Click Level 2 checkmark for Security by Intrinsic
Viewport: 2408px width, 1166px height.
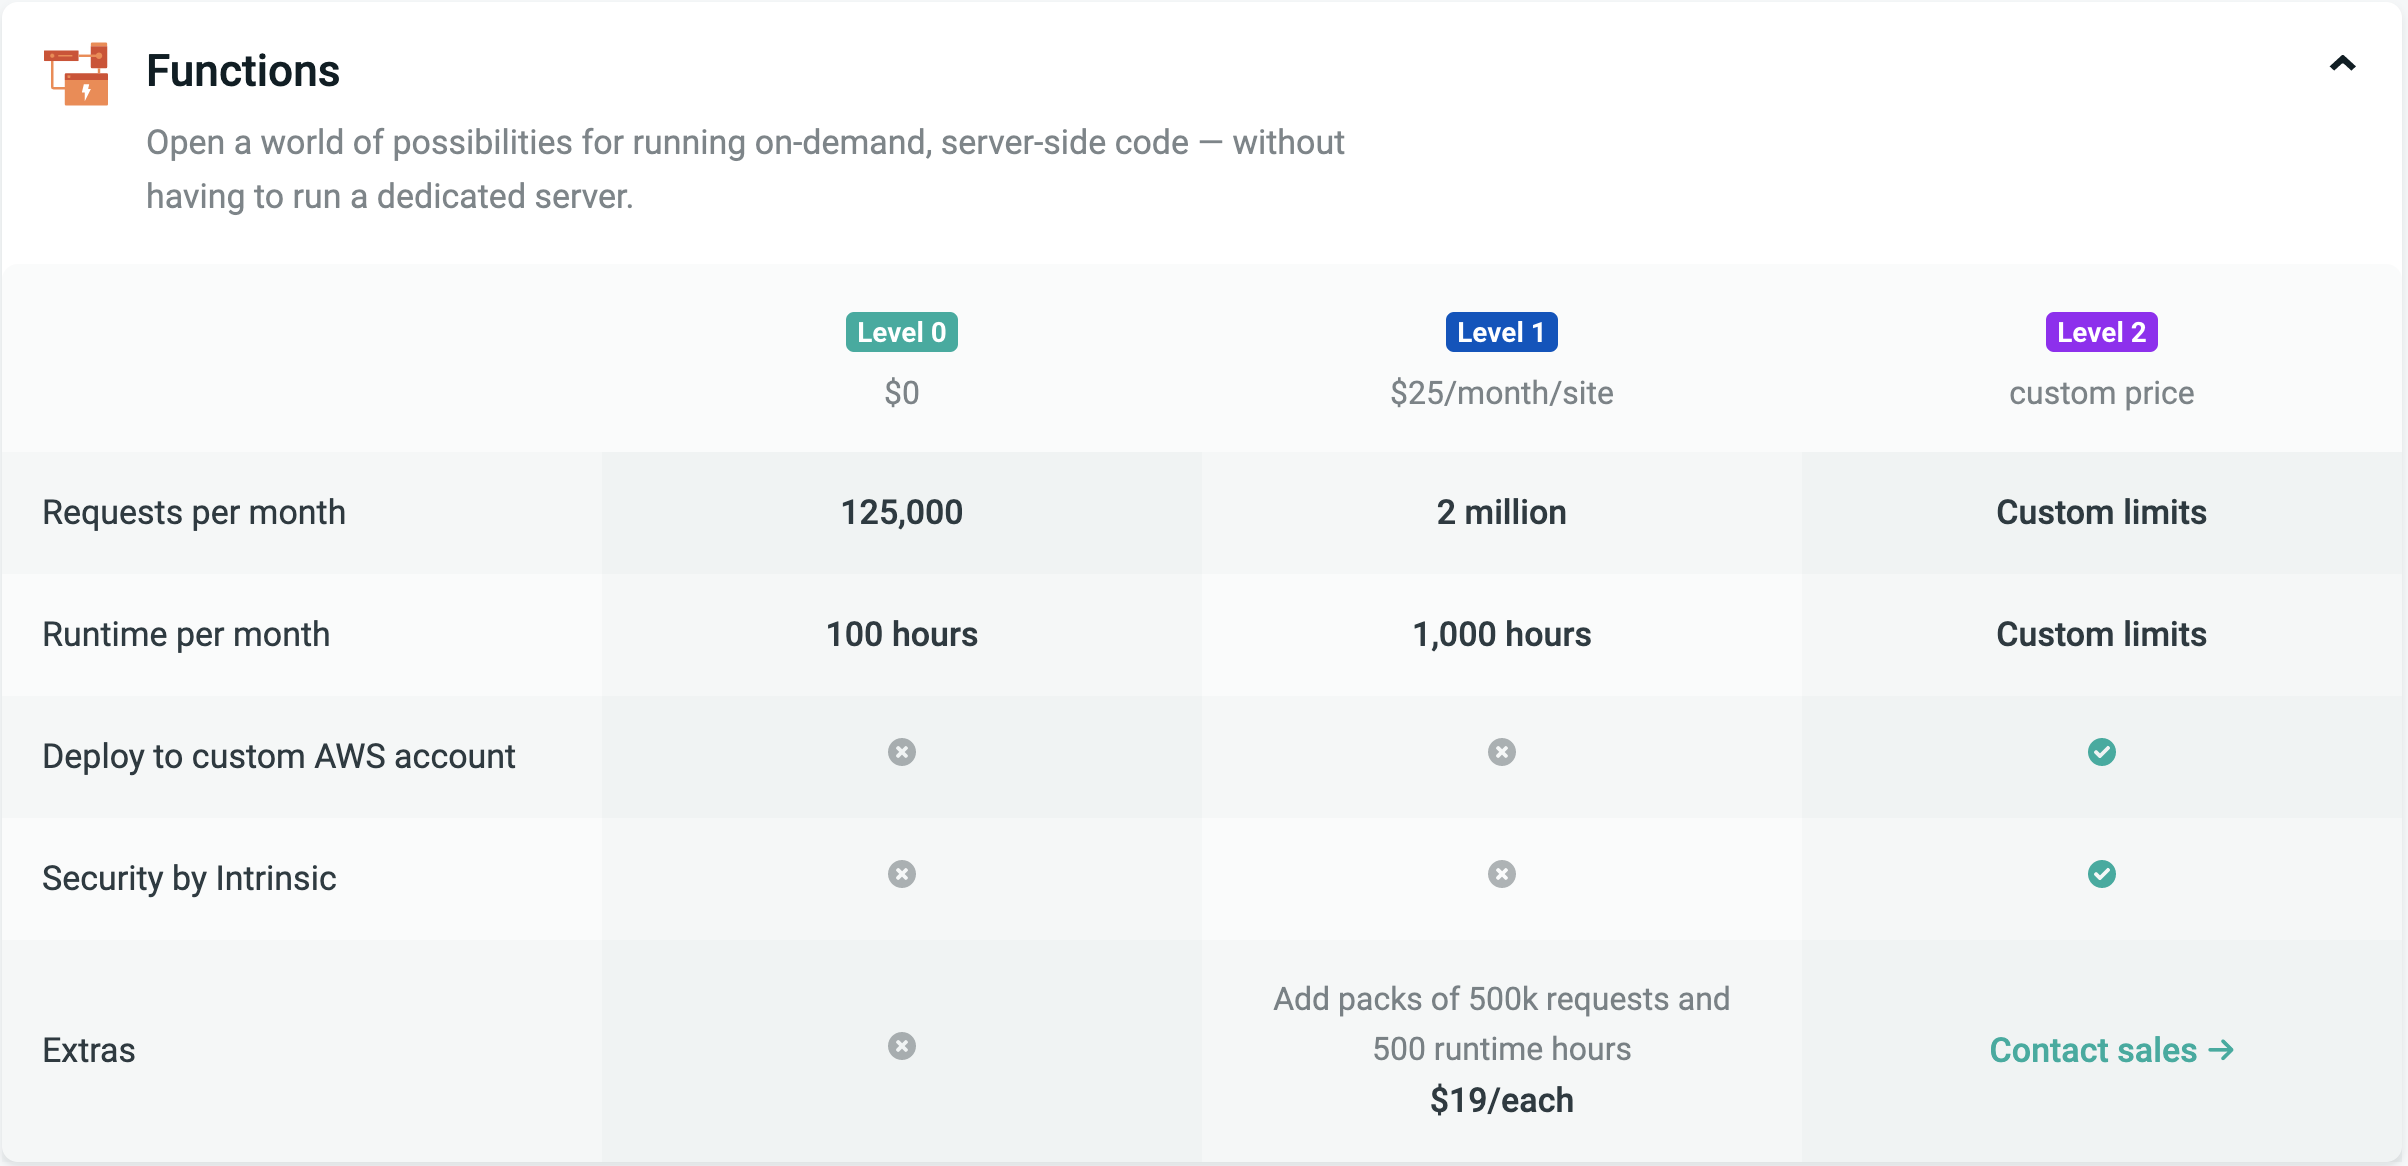pos(2101,874)
